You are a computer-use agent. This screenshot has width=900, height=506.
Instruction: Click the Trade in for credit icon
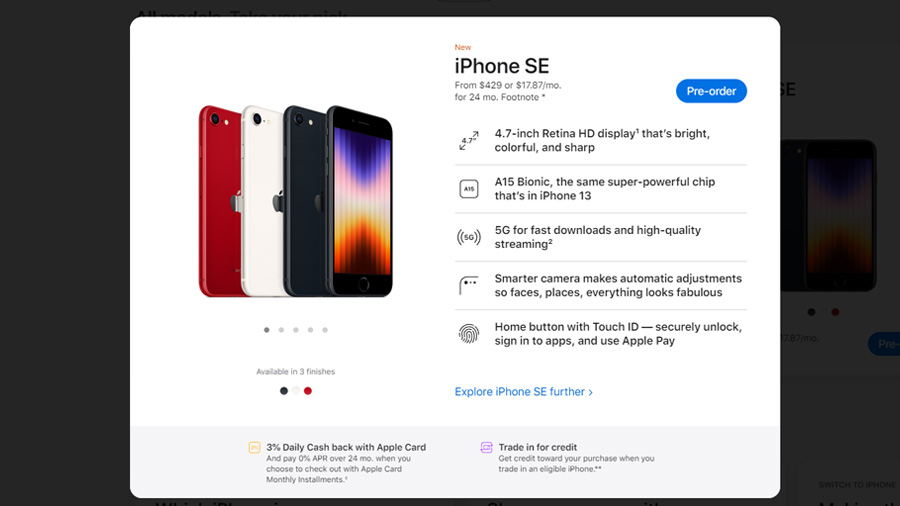tap(486, 447)
